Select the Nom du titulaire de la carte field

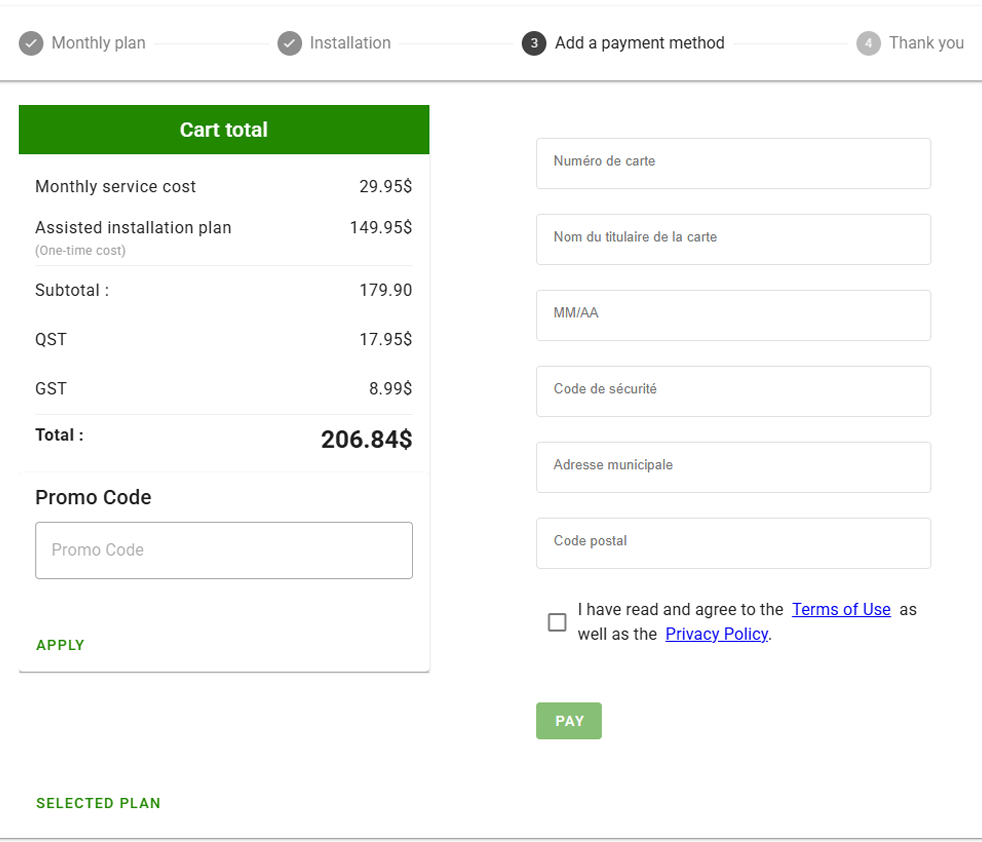click(x=733, y=239)
